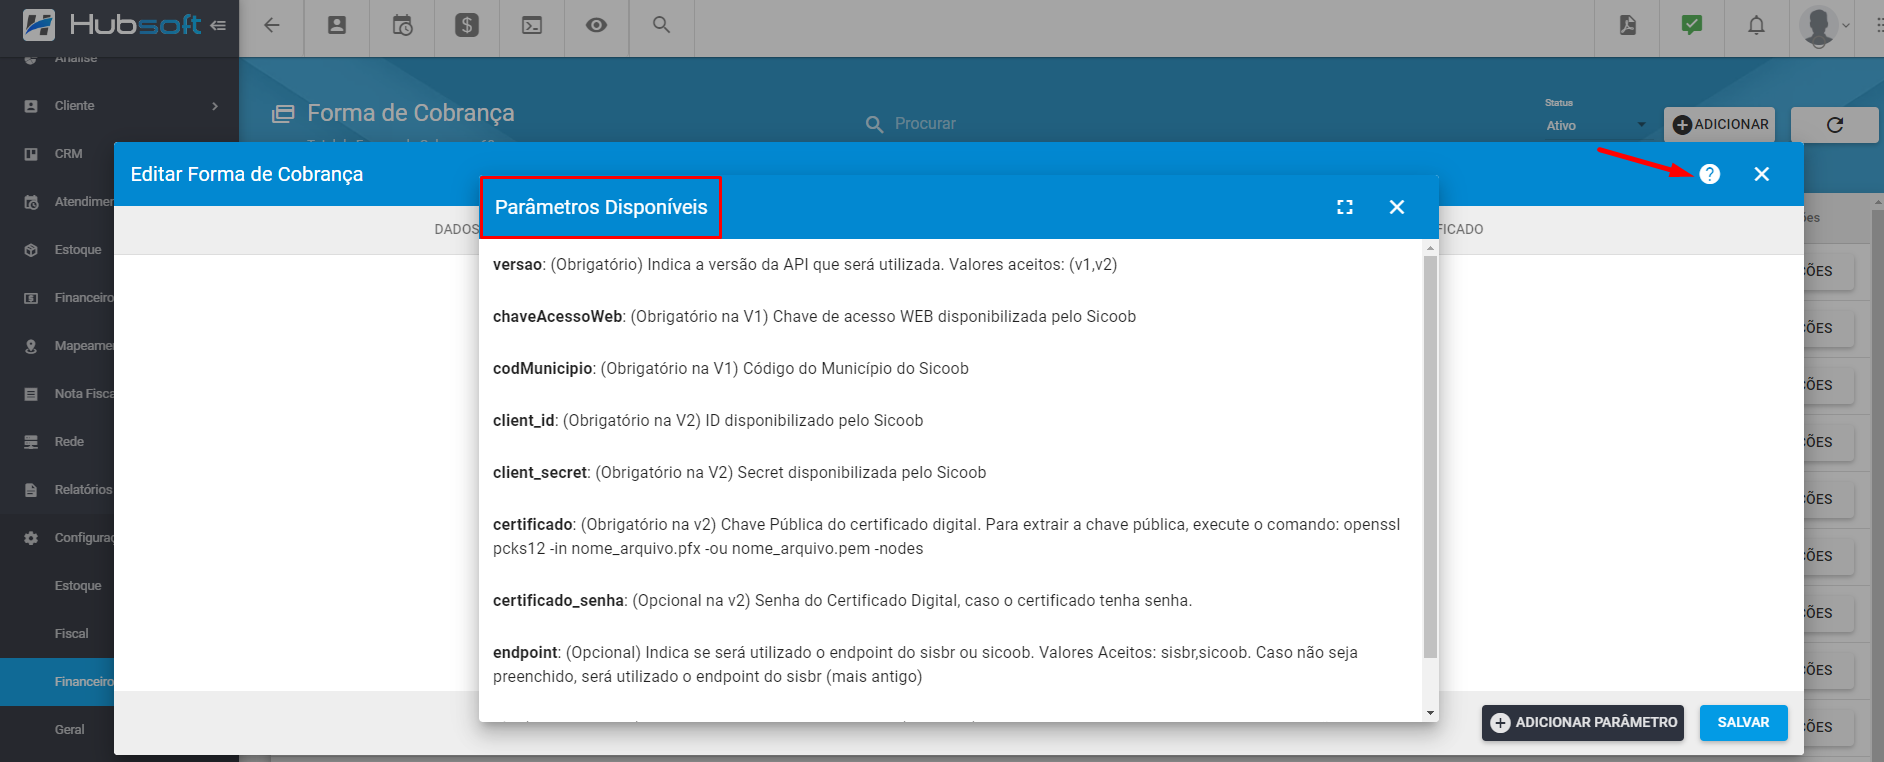The height and width of the screenshot is (762, 1884).
Task: Click the Estoque box sidebar icon
Action: pos(31,250)
